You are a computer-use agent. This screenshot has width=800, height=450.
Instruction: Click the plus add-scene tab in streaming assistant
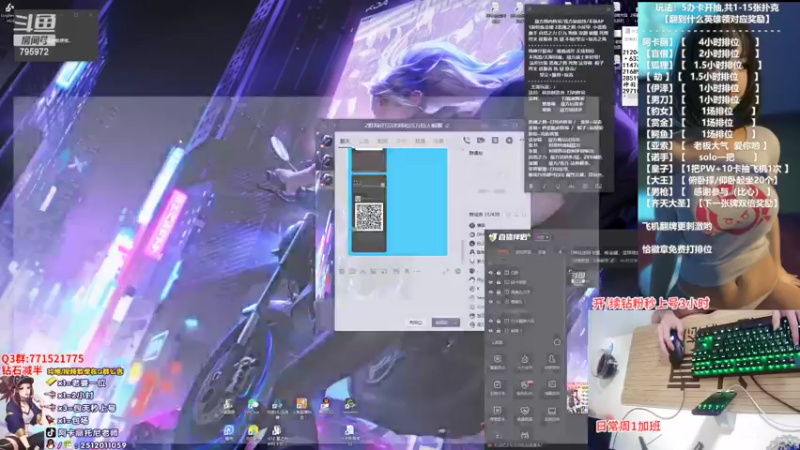point(560,252)
